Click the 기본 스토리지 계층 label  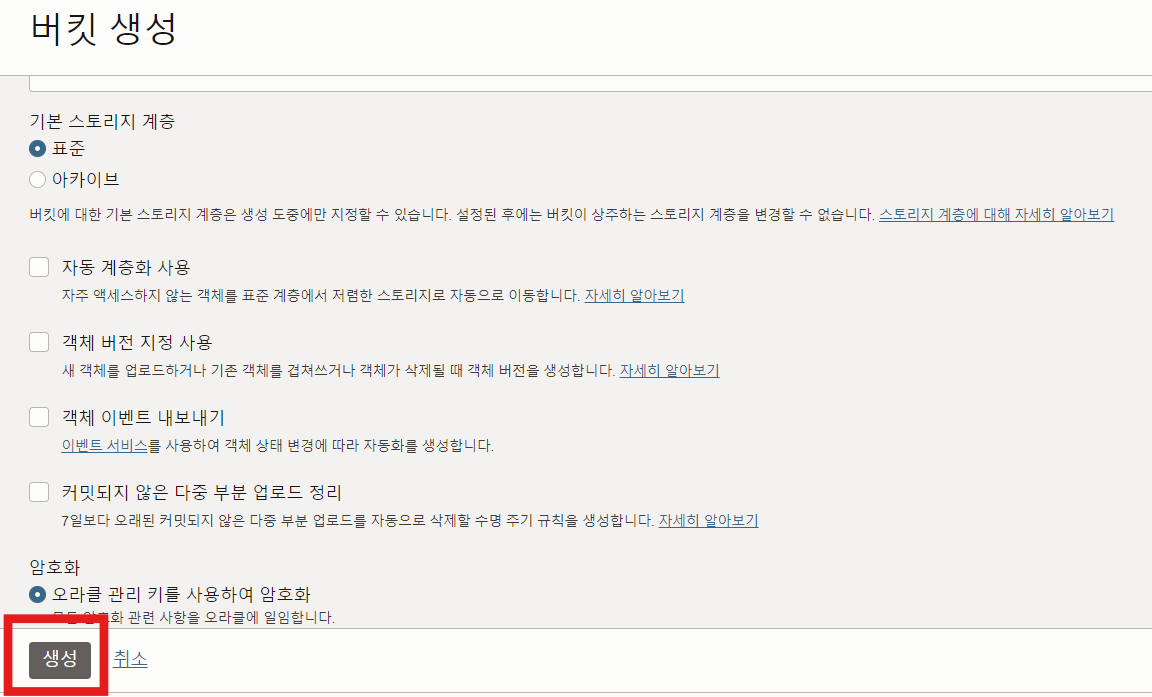(102, 121)
